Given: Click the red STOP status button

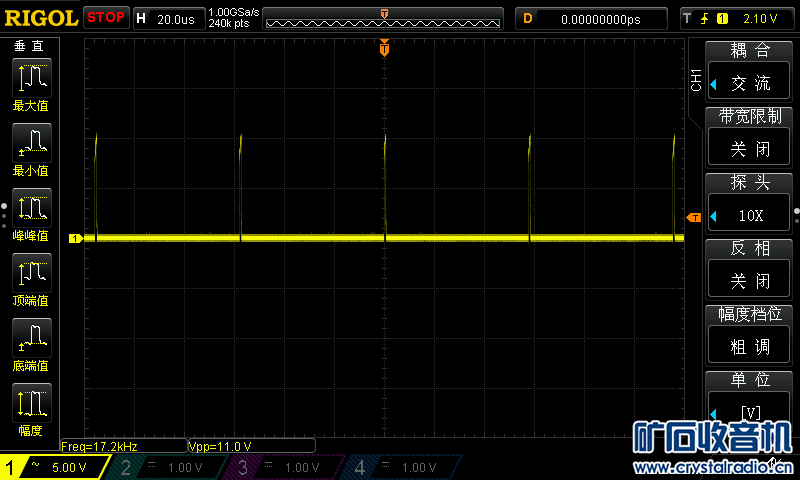Looking at the screenshot, I should pyautogui.click(x=105, y=17).
